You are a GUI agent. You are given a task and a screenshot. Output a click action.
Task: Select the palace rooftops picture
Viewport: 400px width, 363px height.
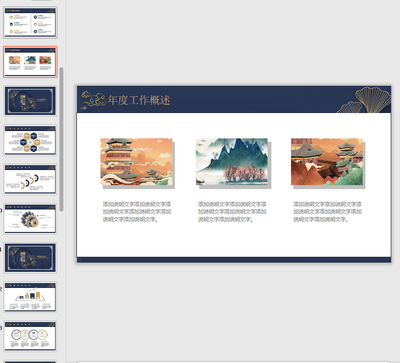point(327,162)
